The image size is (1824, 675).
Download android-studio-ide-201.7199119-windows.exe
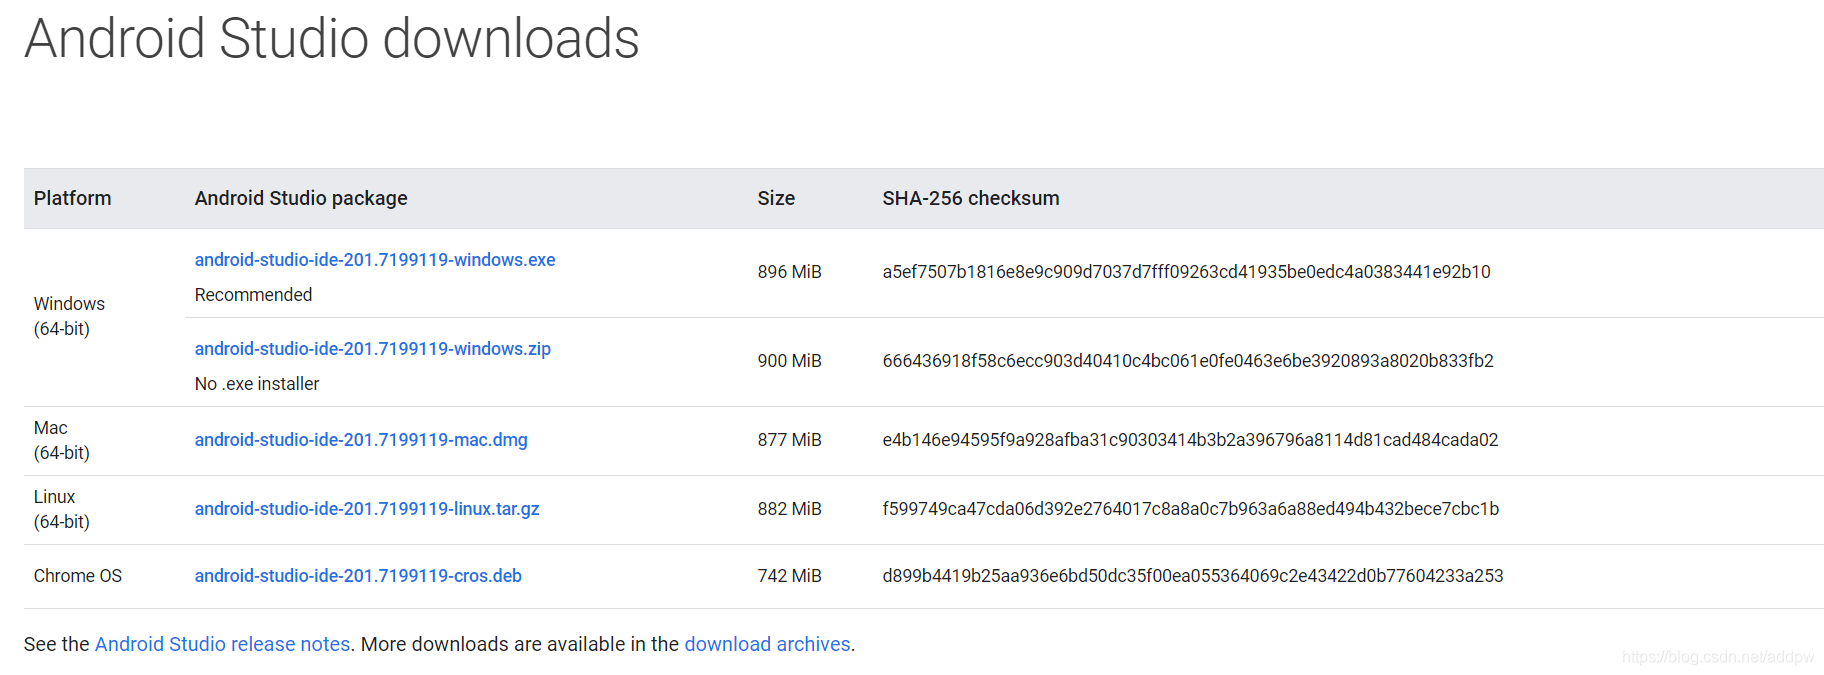point(375,260)
